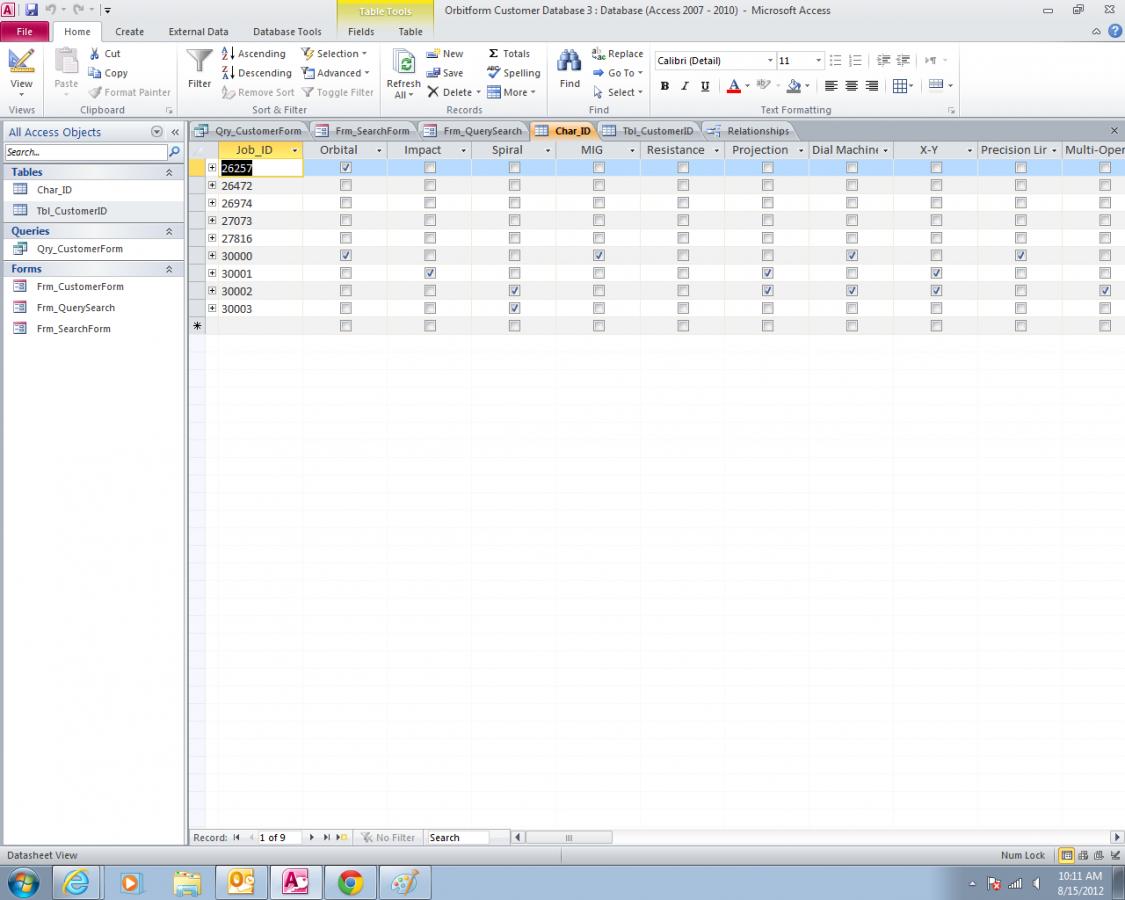The image size is (1125, 900).
Task: Click the Filter funnel icon
Action: 200,63
